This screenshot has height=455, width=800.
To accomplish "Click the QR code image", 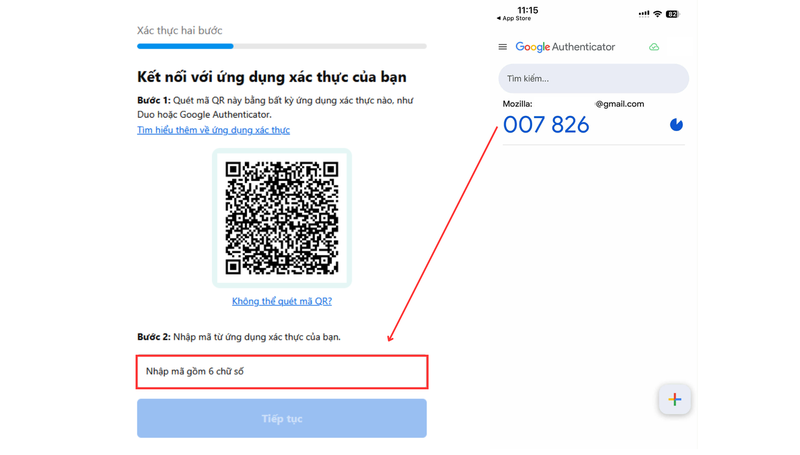I will pyautogui.click(x=282, y=218).
